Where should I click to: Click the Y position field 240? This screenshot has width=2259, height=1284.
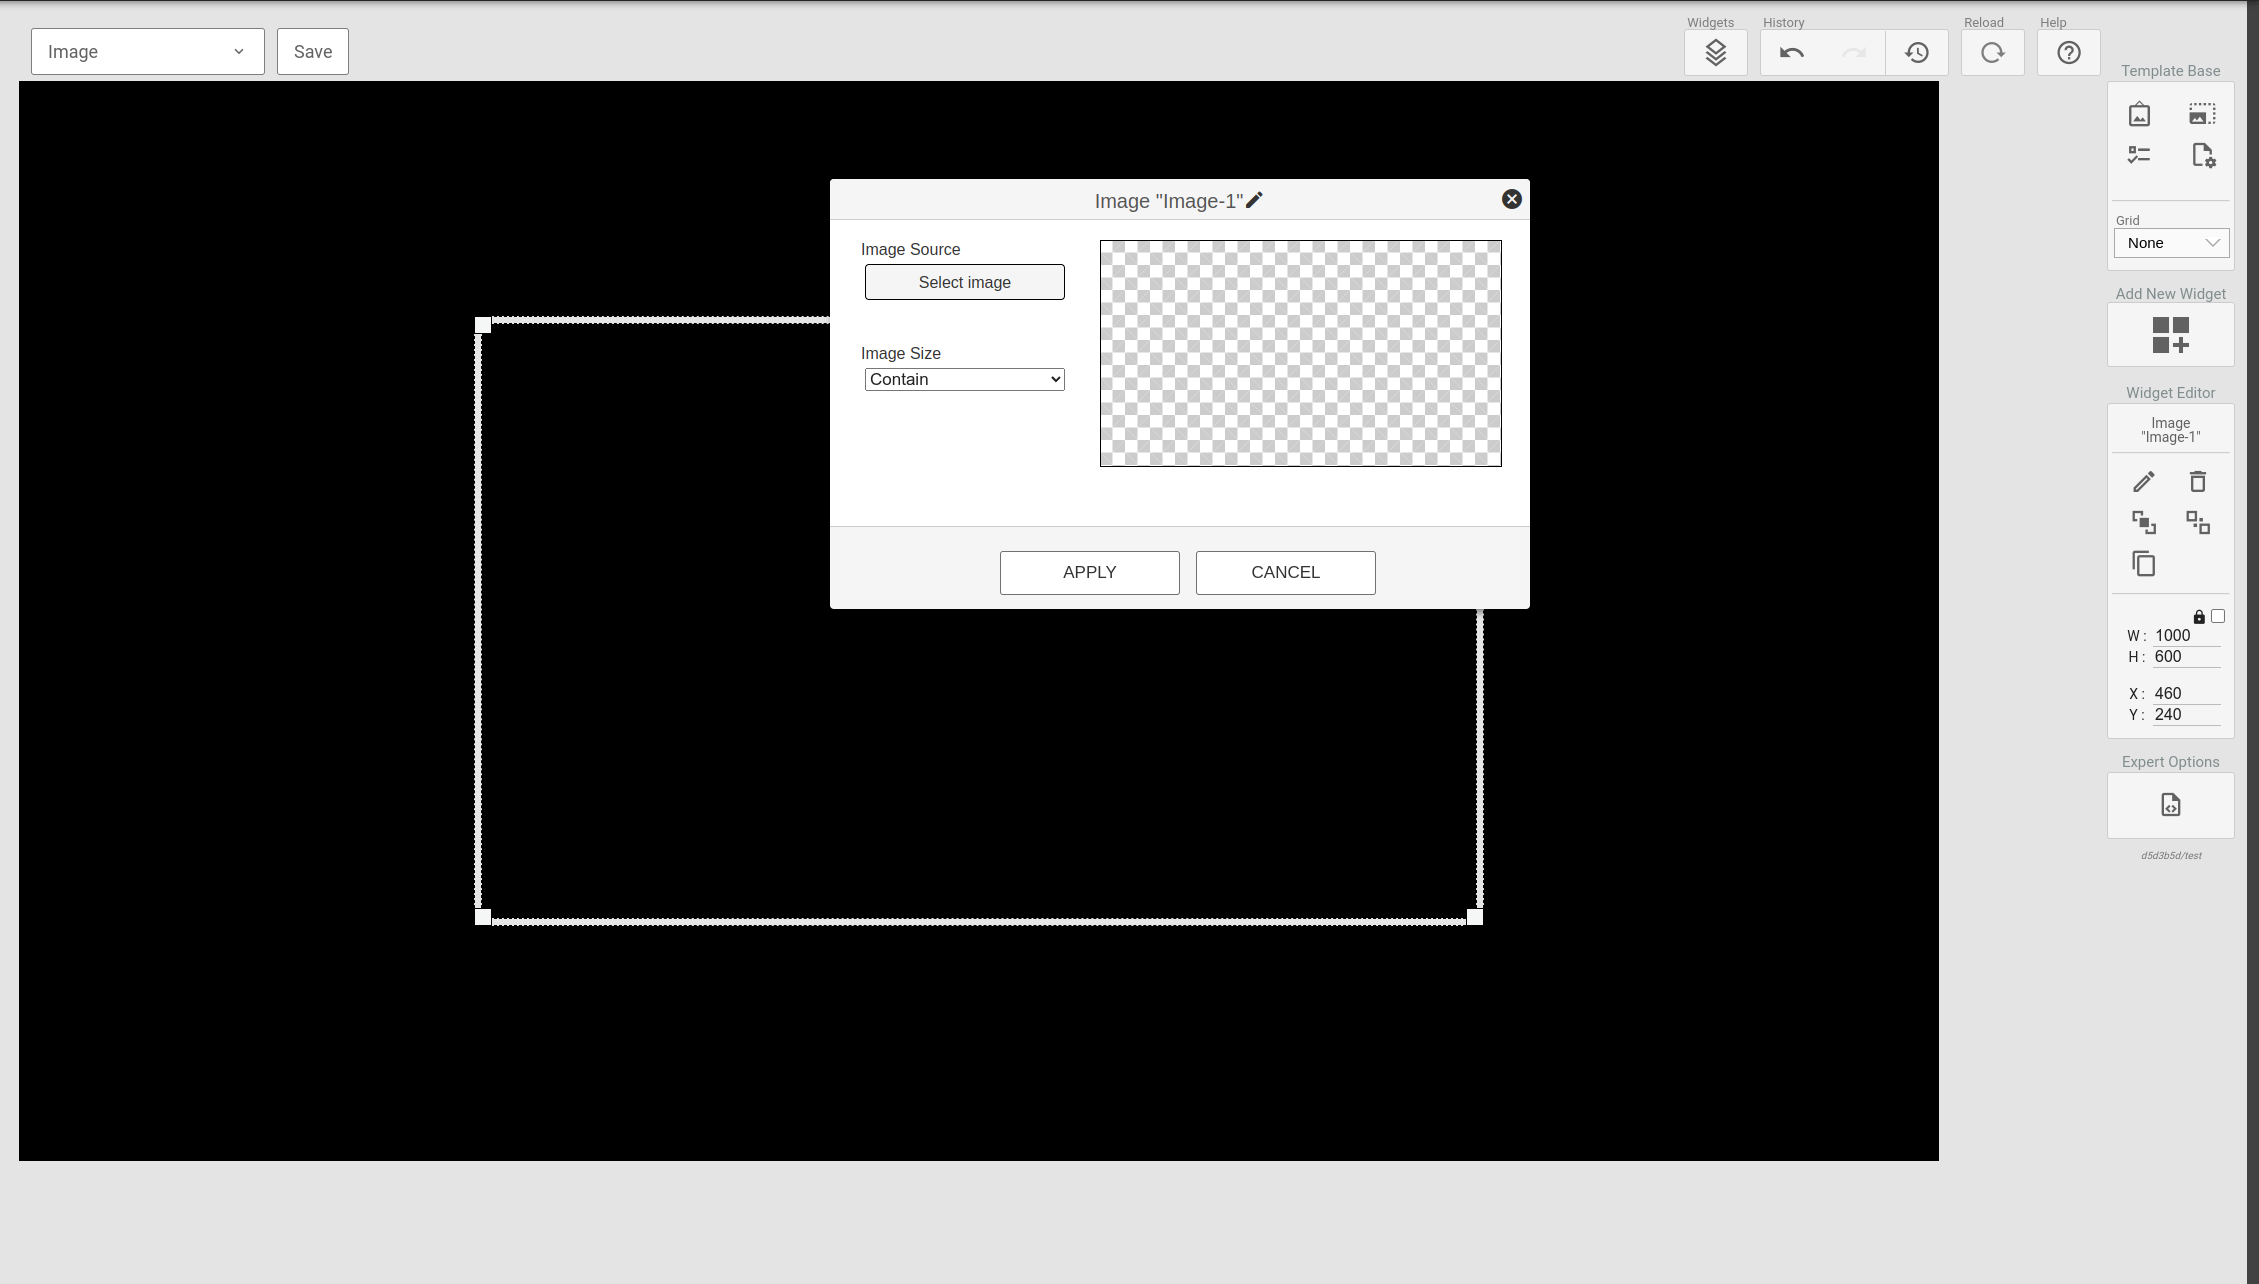[x=2186, y=715]
